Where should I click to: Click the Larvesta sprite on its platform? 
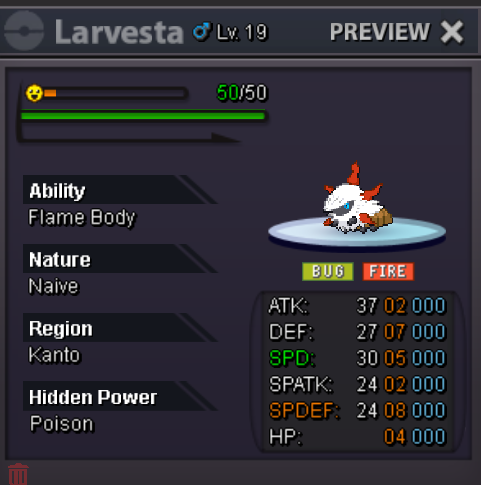[x=357, y=200]
